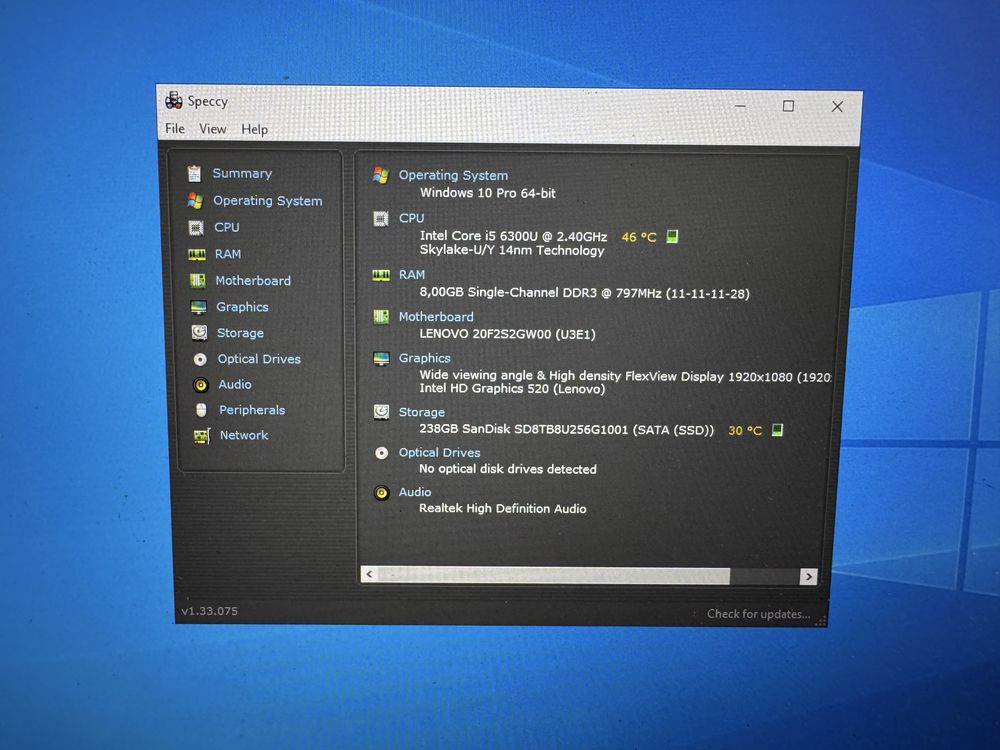
Task: Open the Graphics sidebar entry
Action: [242, 307]
